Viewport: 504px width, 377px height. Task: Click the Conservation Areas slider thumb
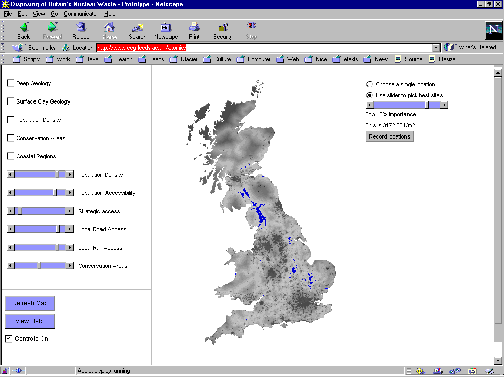pos(39,265)
